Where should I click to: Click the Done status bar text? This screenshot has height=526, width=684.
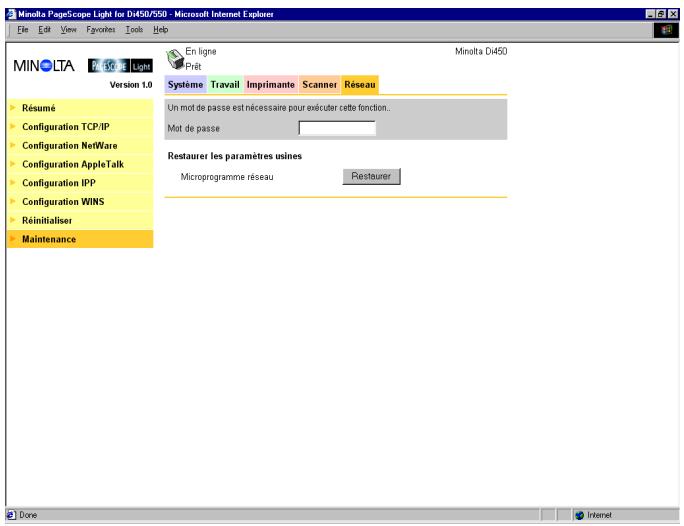coord(28,515)
